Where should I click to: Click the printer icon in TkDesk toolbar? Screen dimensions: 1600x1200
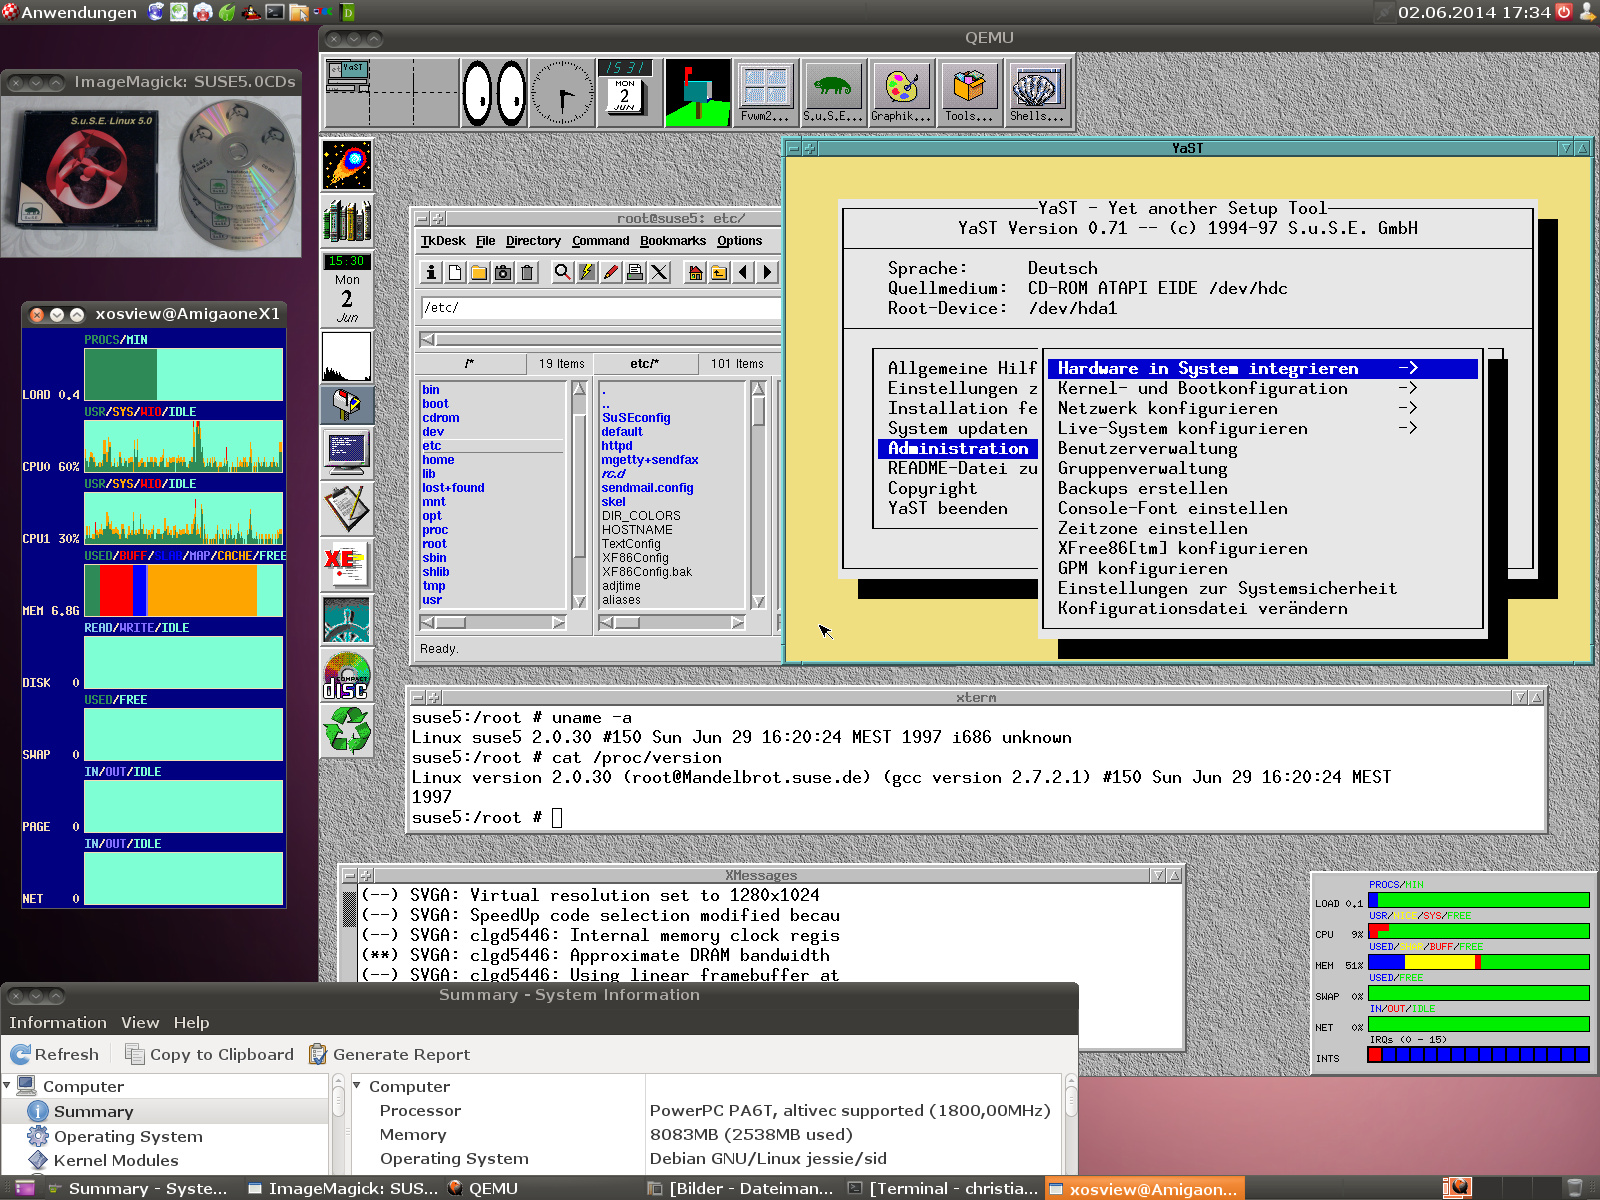pos(635,272)
